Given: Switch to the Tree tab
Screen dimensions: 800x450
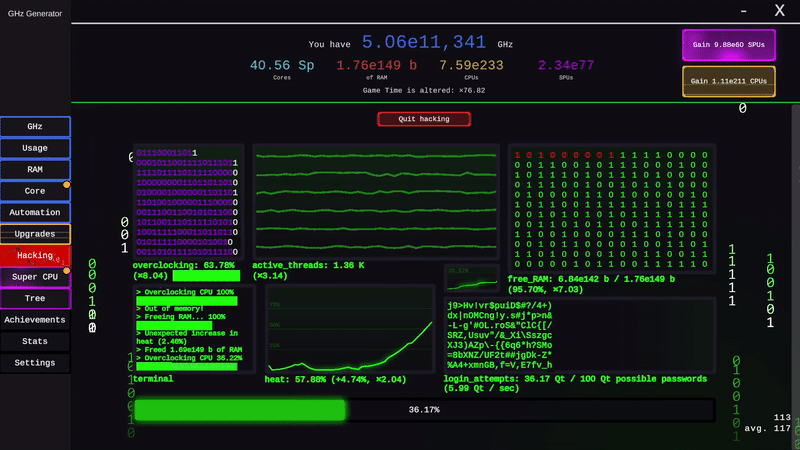Looking at the screenshot, I should (x=35, y=298).
